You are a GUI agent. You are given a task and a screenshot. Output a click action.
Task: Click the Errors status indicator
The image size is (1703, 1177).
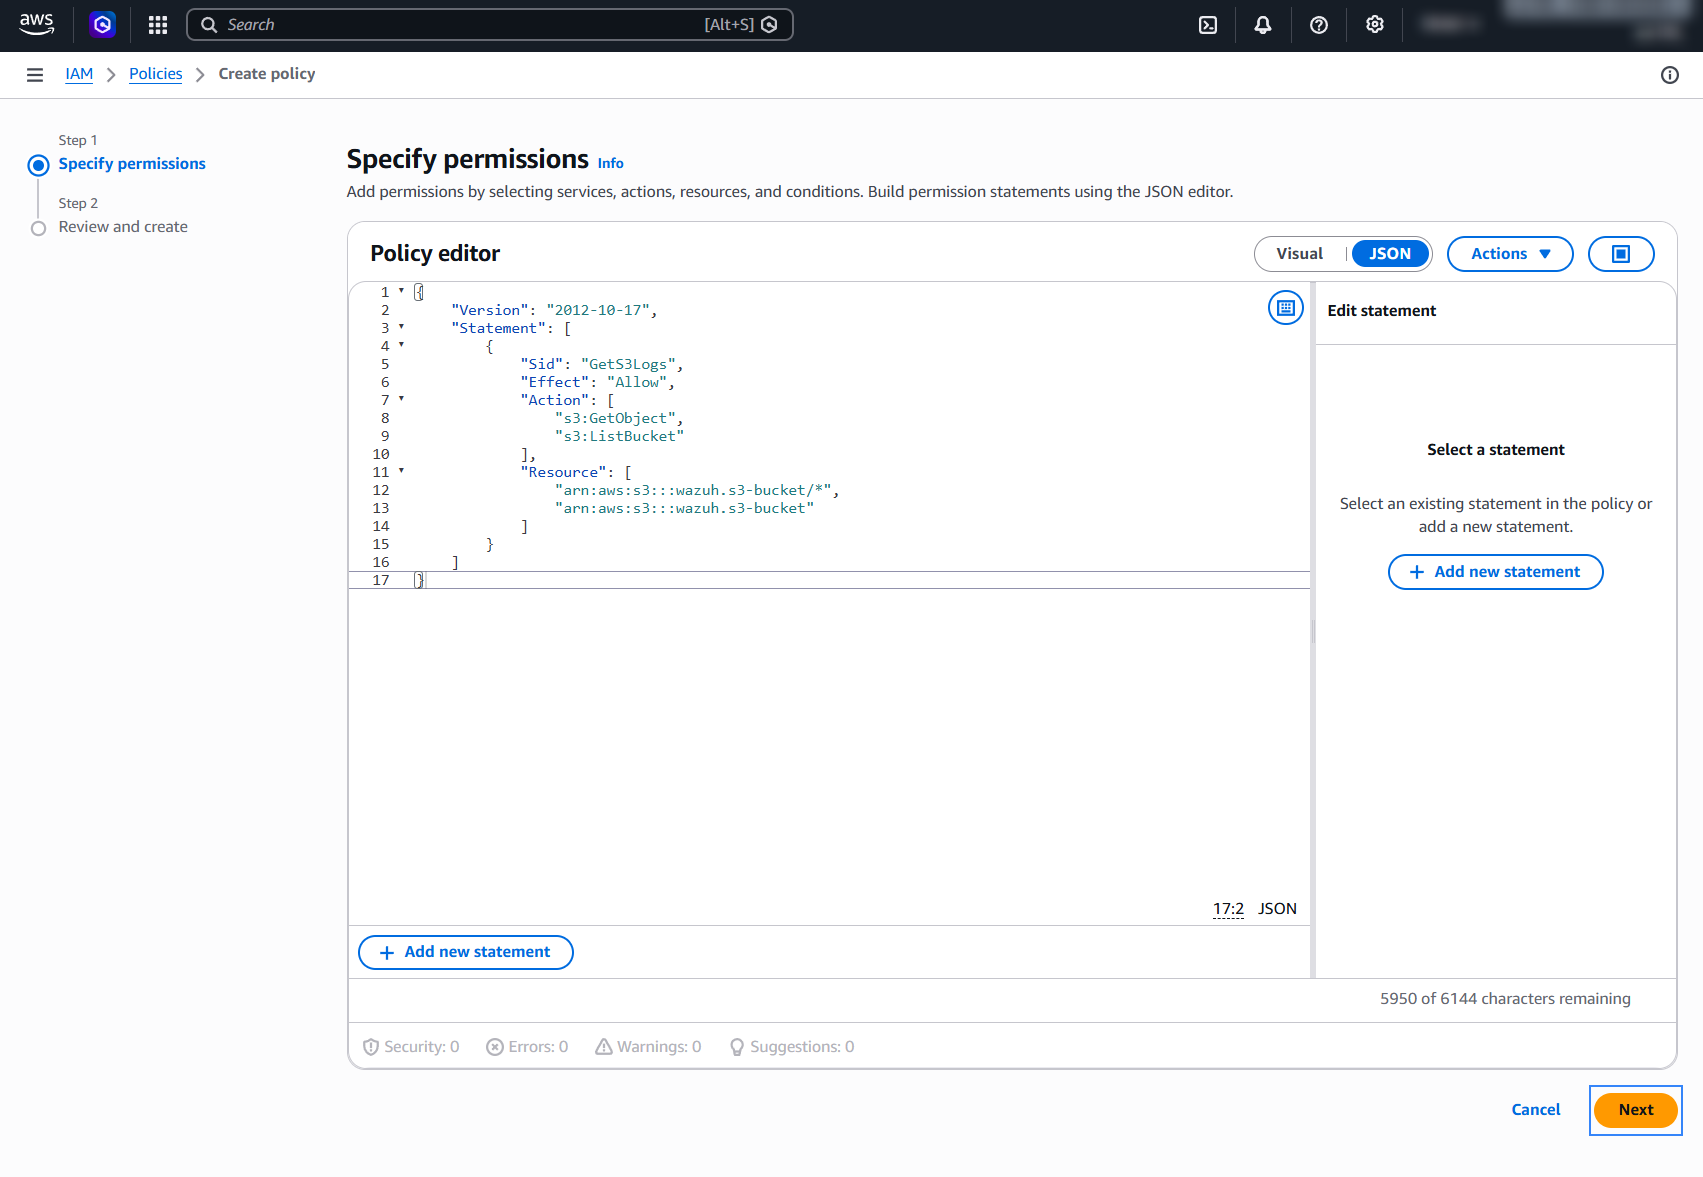coord(527,1047)
